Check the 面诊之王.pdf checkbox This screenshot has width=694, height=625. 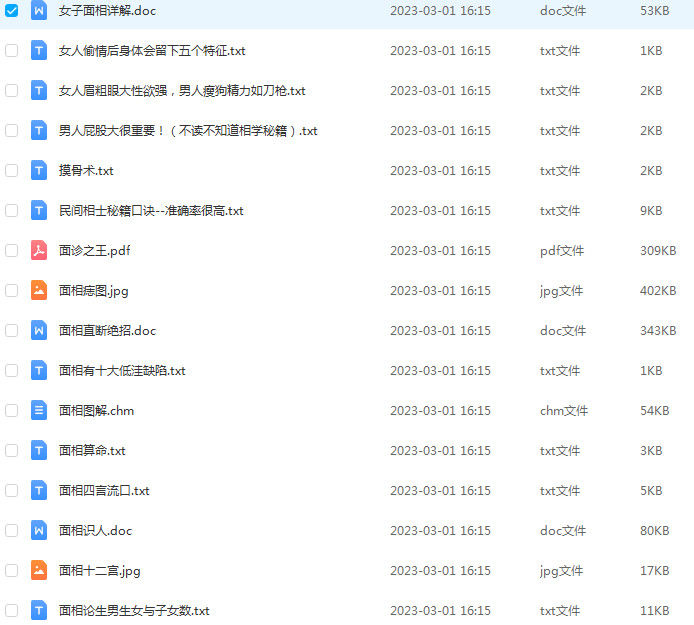click(x=12, y=251)
